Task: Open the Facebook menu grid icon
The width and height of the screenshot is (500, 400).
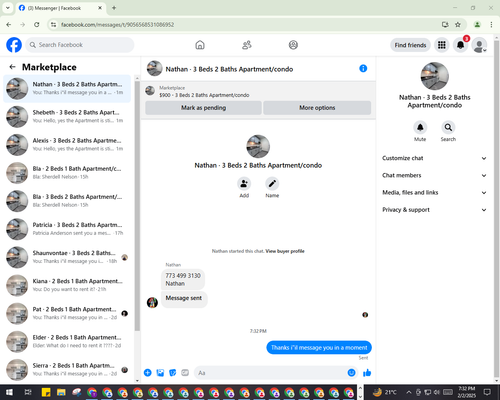Action: [442, 45]
